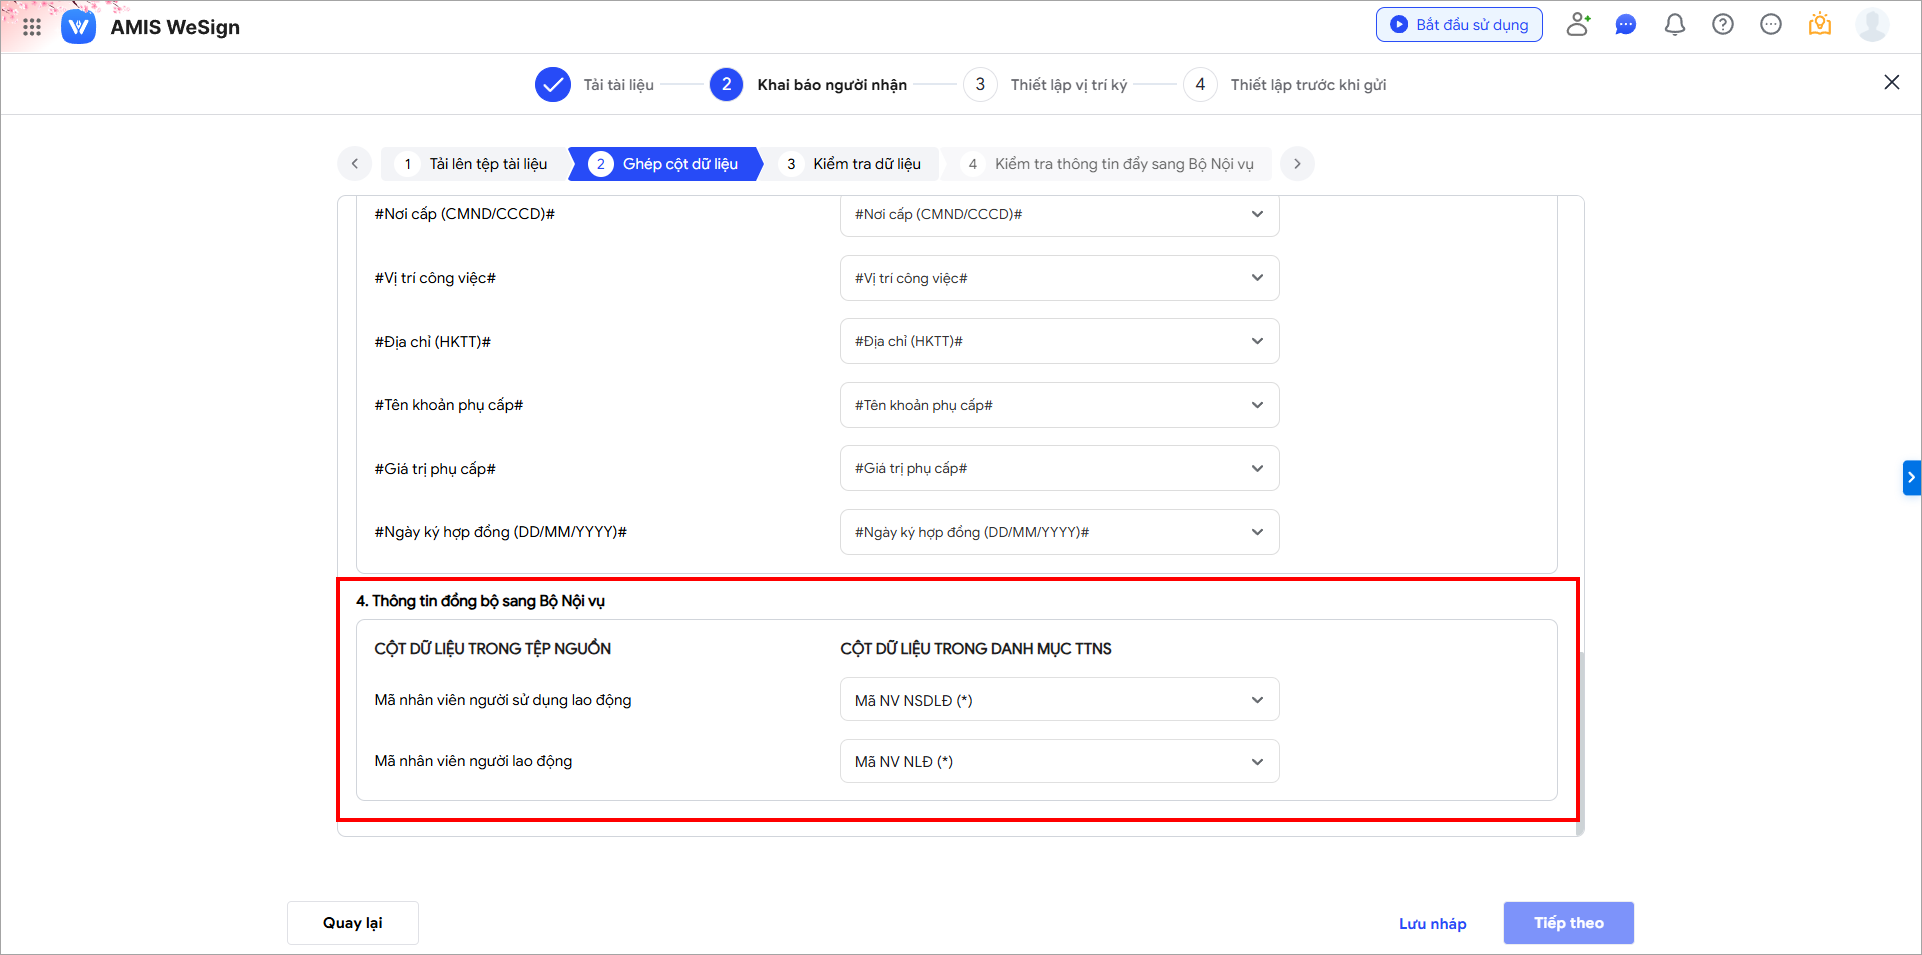The height and width of the screenshot is (955, 1922).
Task: Open the app launcher grid icon
Action: pos(32,27)
